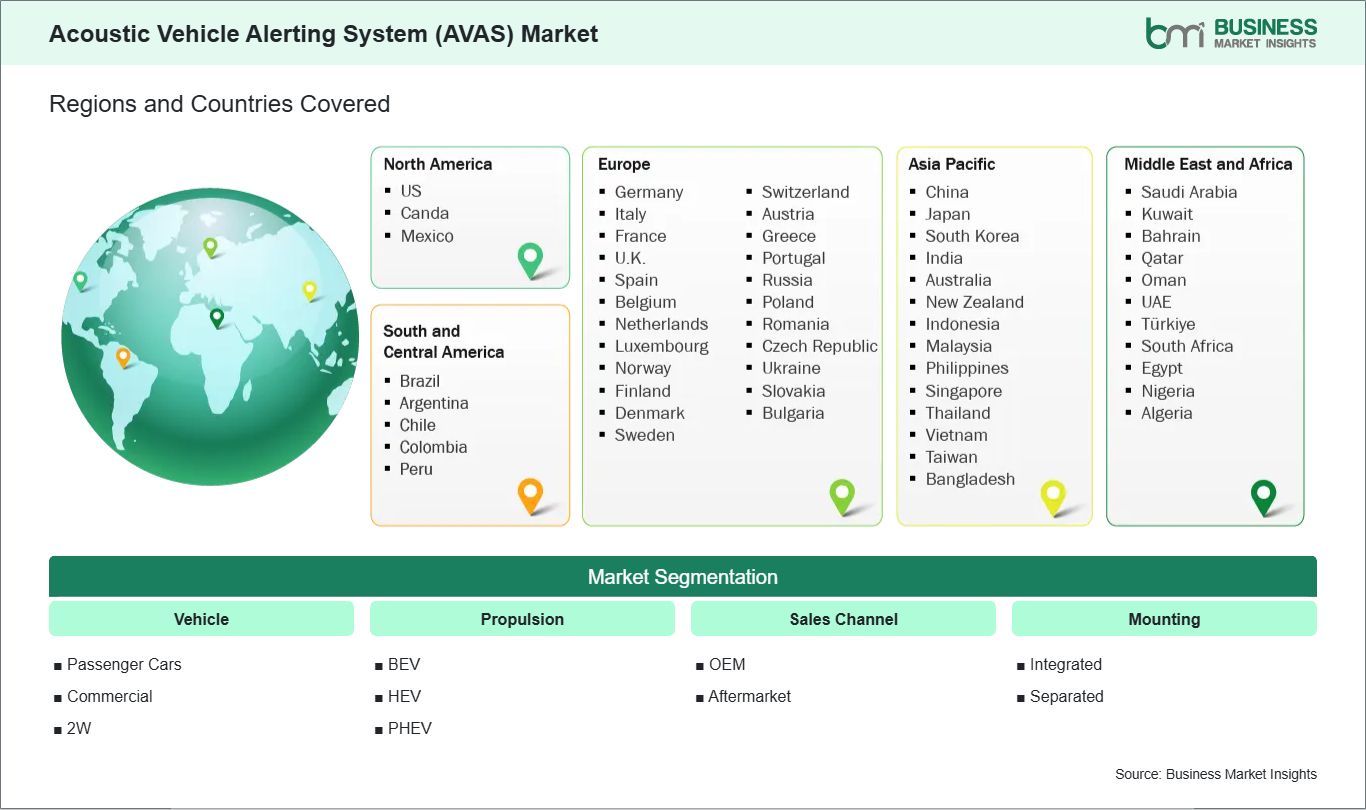The image size is (1366, 810).
Task: Click 'Mexico' in North America list
Action: (427, 236)
